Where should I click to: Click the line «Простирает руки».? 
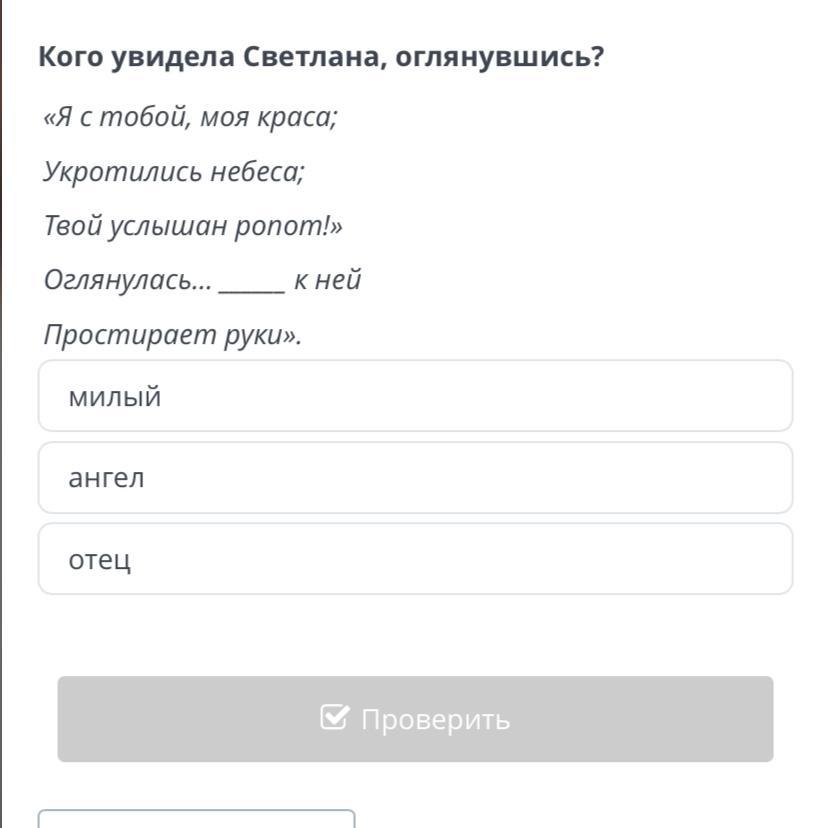coord(172,335)
